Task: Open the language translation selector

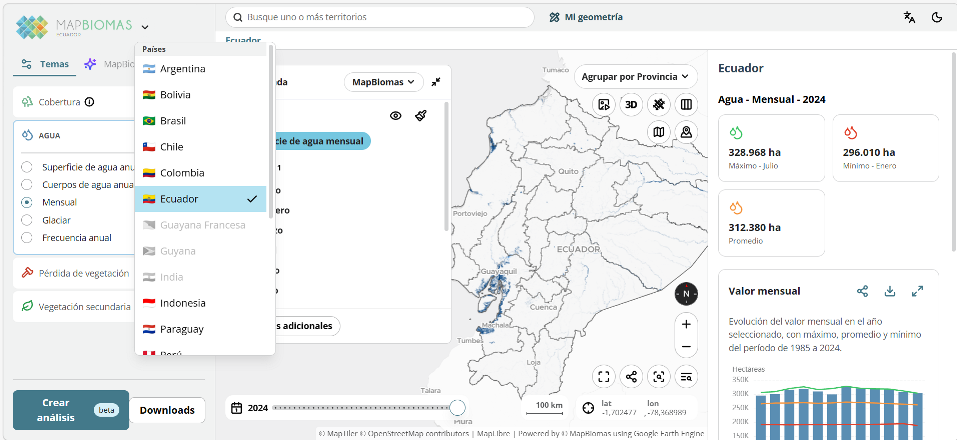Action: (909, 17)
